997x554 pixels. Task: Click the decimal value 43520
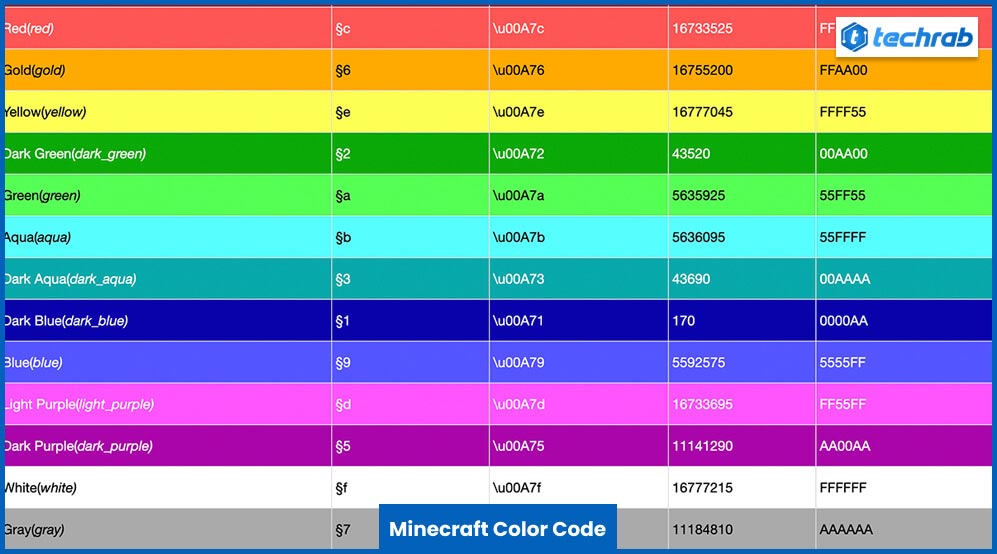point(691,154)
